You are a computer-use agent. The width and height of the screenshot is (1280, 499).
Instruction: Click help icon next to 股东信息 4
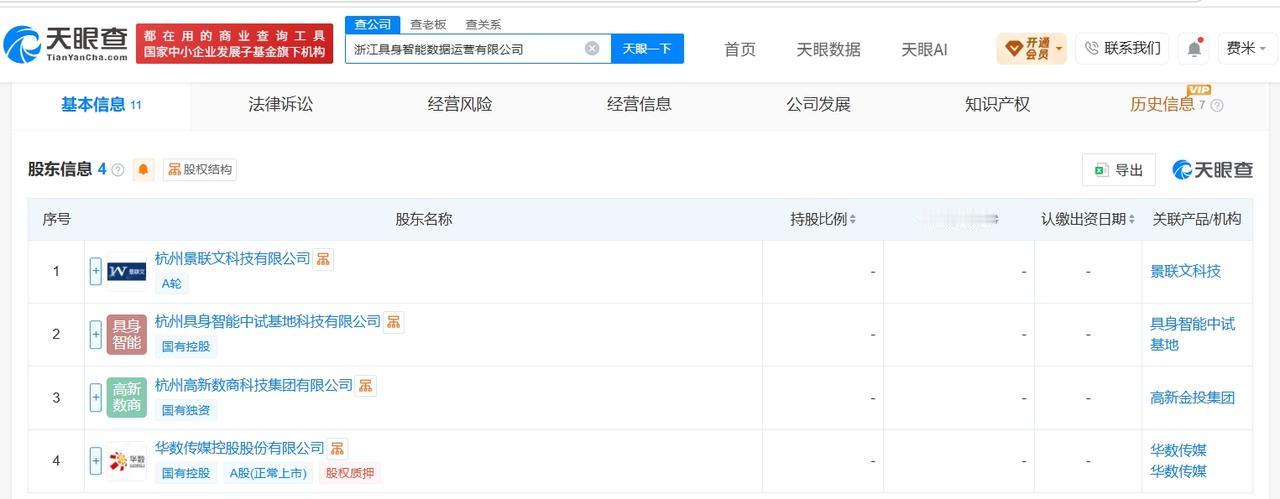[x=118, y=170]
